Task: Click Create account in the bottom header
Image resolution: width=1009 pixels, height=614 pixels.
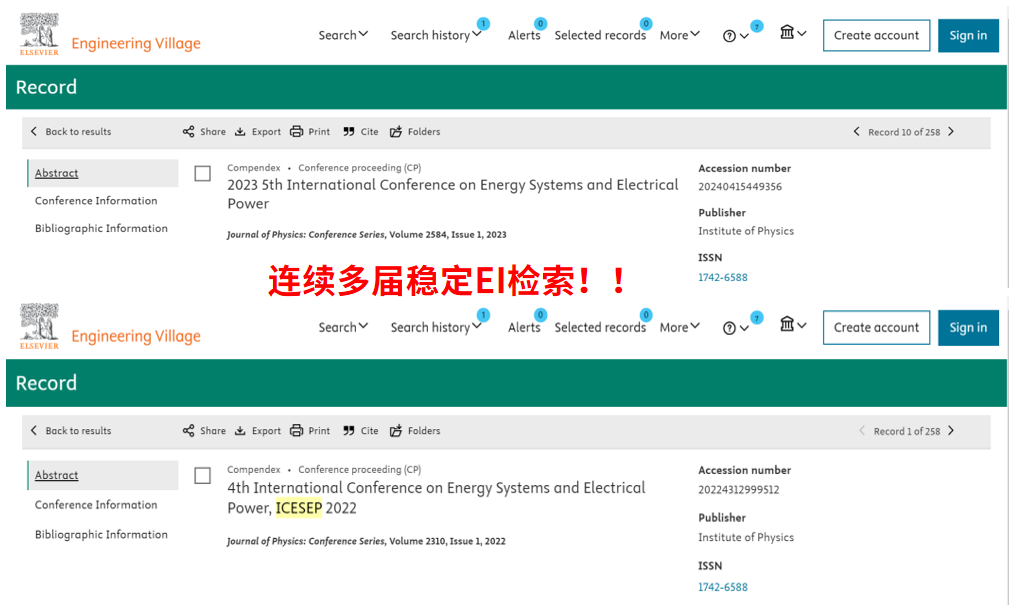Action: [x=876, y=328]
